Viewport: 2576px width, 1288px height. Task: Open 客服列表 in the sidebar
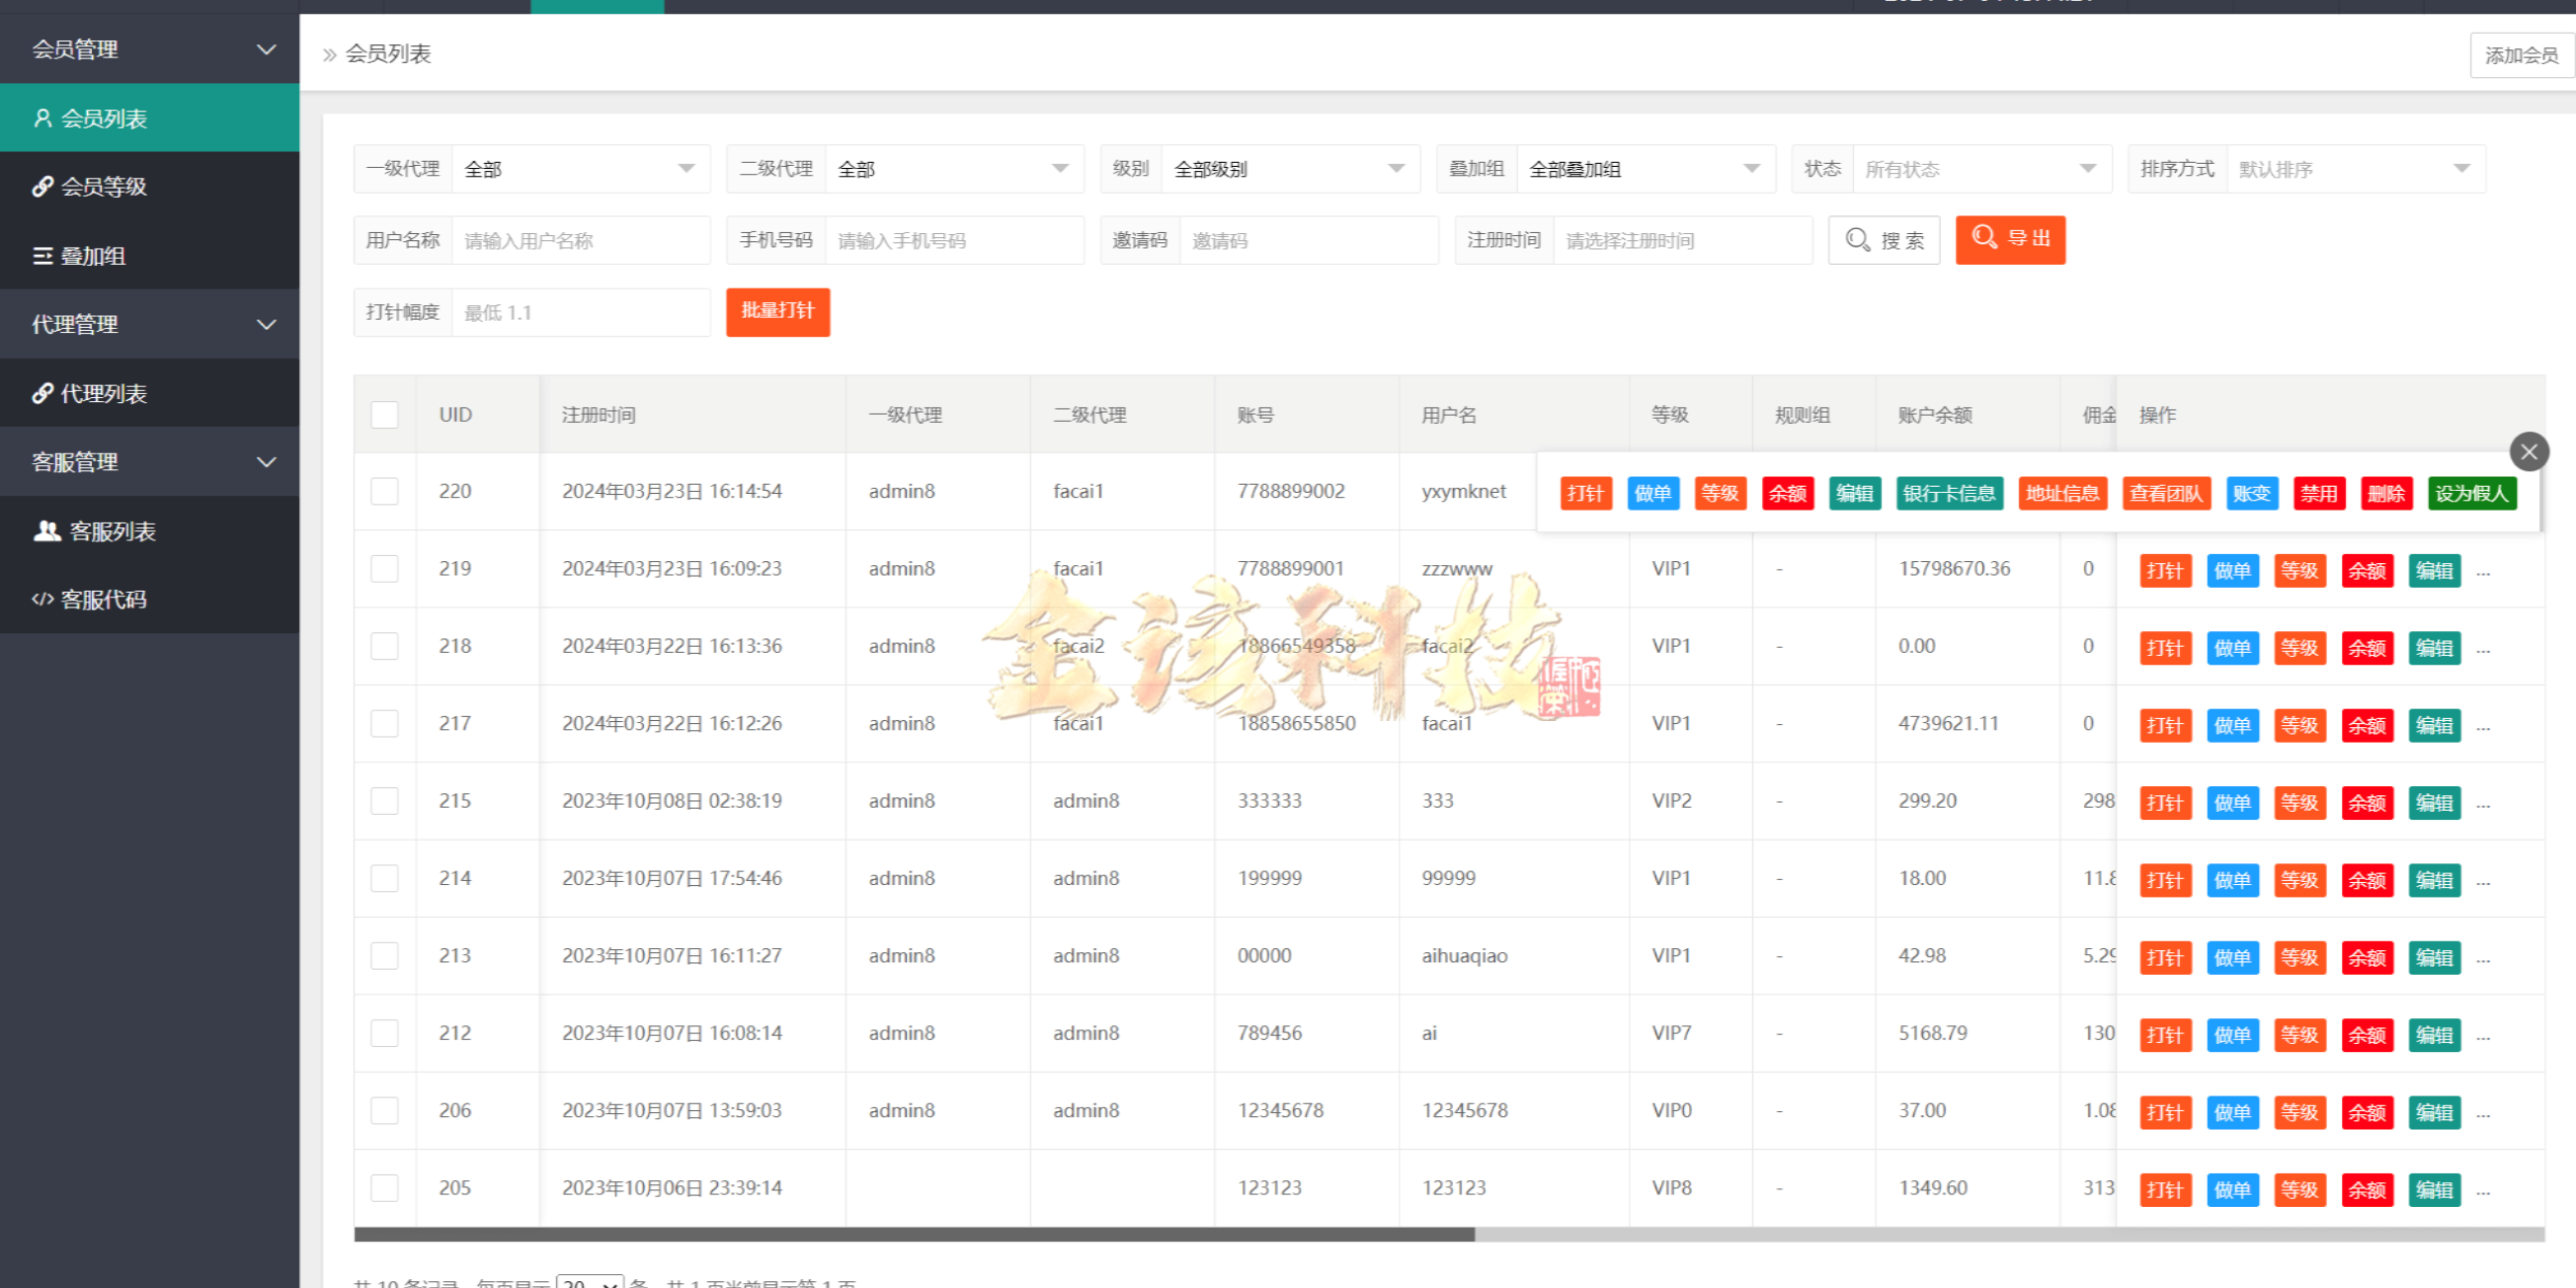pyautogui.click(x=111, y=531)
